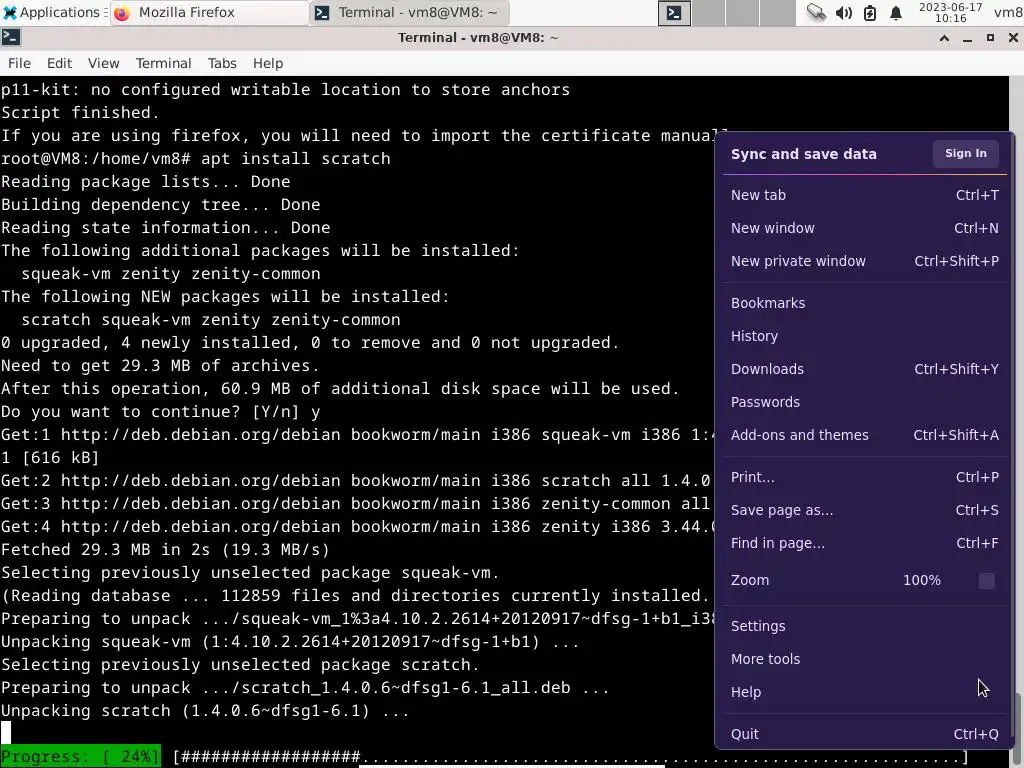Select the workspace showing the terminal icon

(x=674, y=12)
